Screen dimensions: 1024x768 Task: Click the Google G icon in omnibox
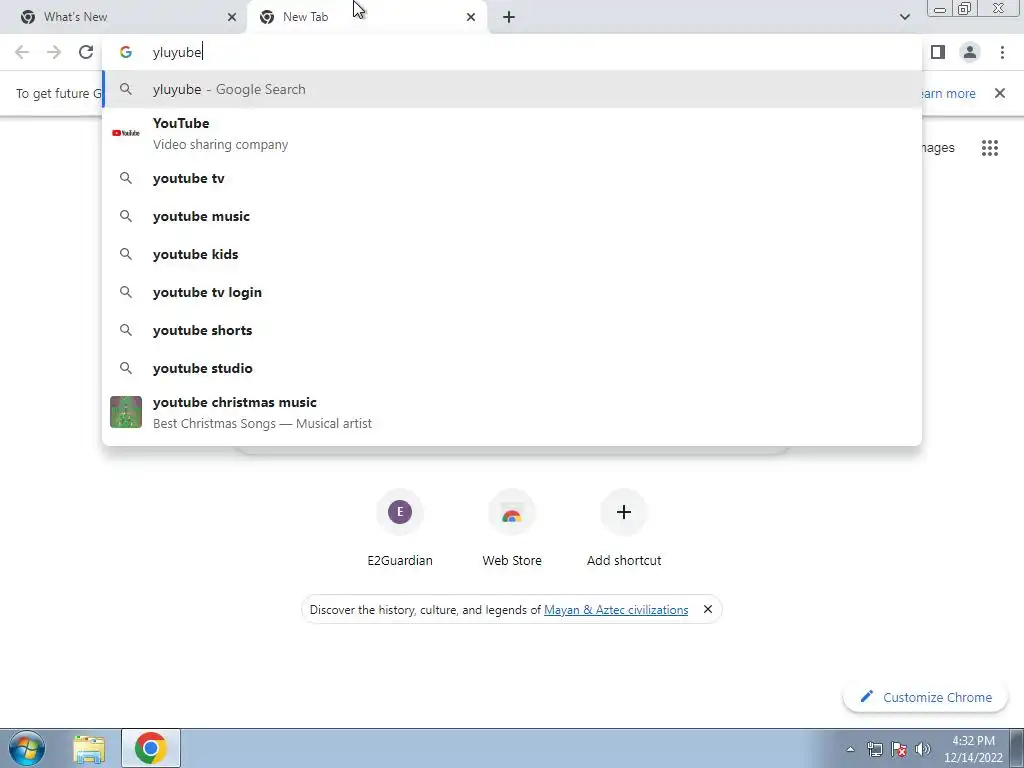126,52
